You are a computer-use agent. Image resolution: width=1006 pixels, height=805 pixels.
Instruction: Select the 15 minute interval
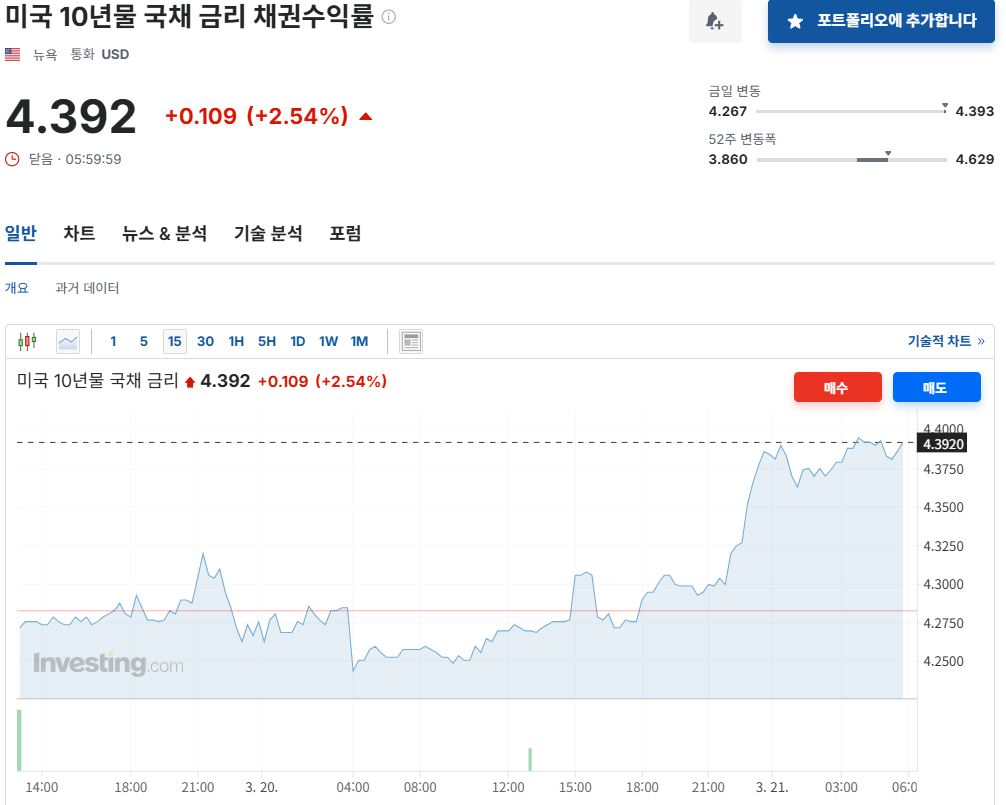click(x=175, y=341)
